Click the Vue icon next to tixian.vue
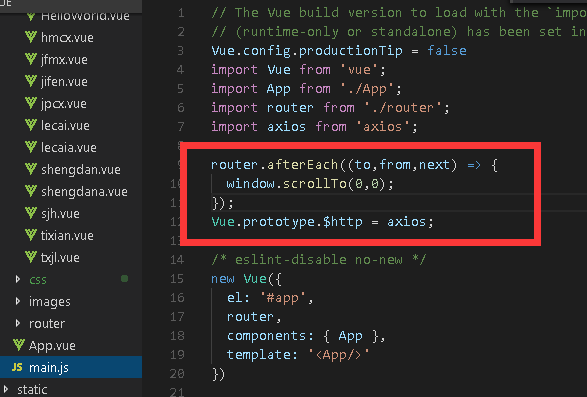The image size is (587, 397). coord(31,235)
